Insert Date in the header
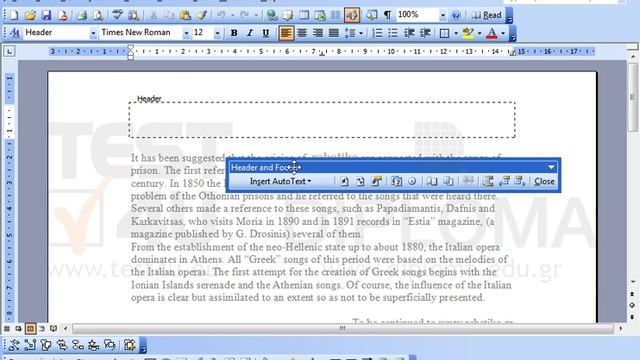Viewport: 640px width, 360px height. coord(396,181)
